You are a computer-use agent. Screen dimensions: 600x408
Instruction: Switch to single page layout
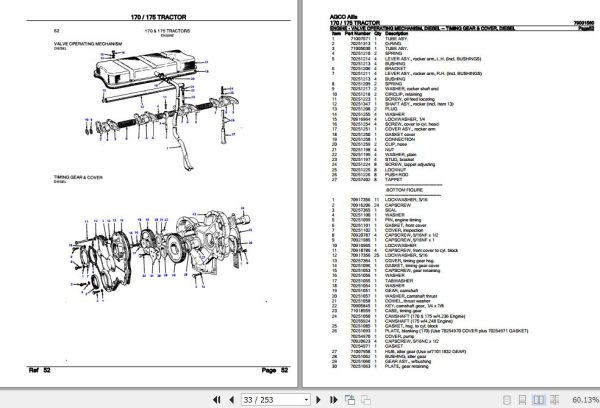coord(507,400)
